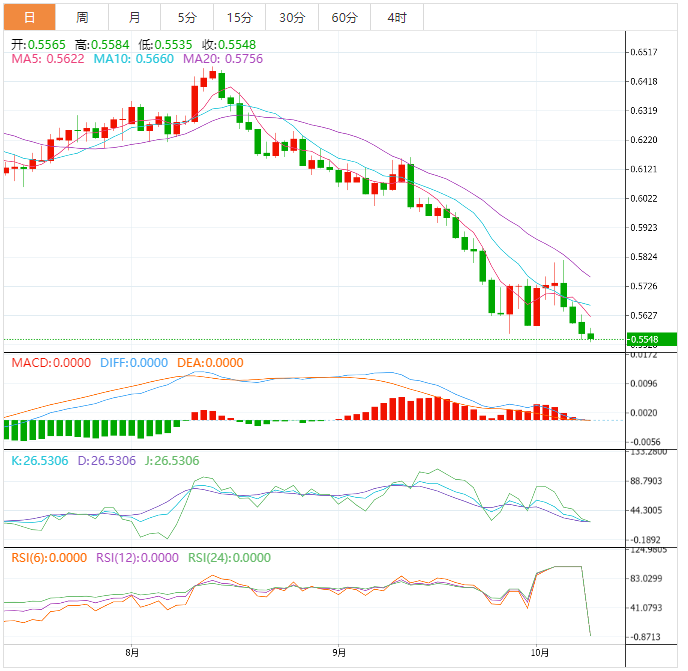Click the 0.5824 price axis label
The height and width of the screenshot is (671, 688).
coord(644,257)
